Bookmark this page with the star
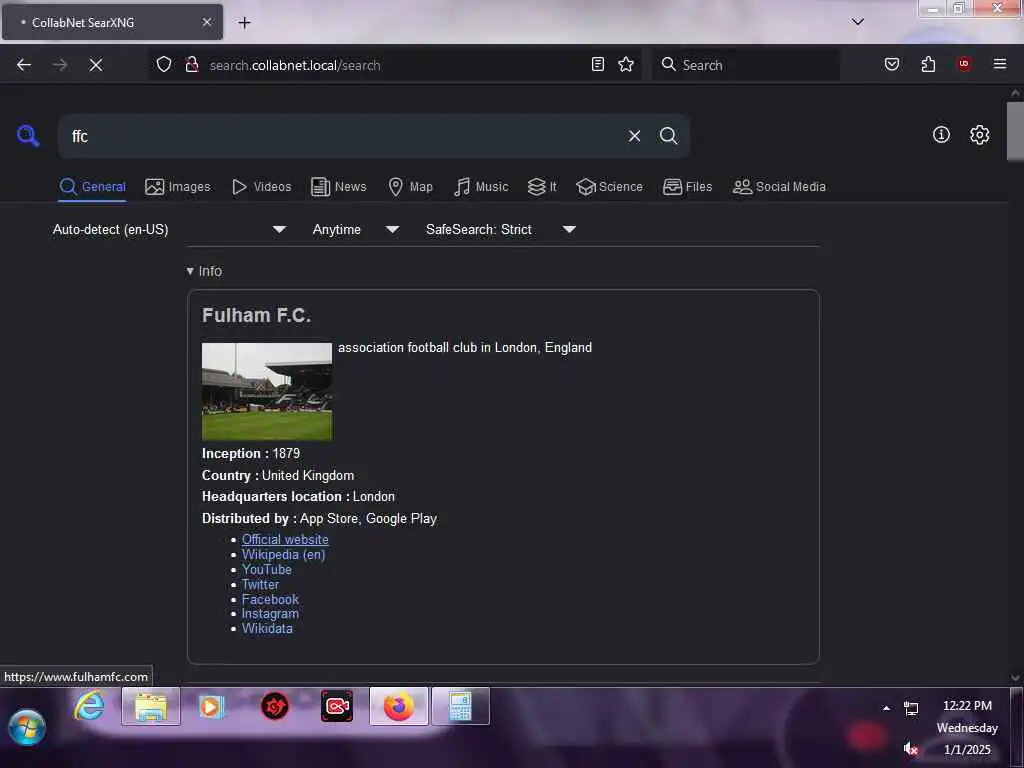This screenshot has height=768, width=1024. click(x=626, y=64)
